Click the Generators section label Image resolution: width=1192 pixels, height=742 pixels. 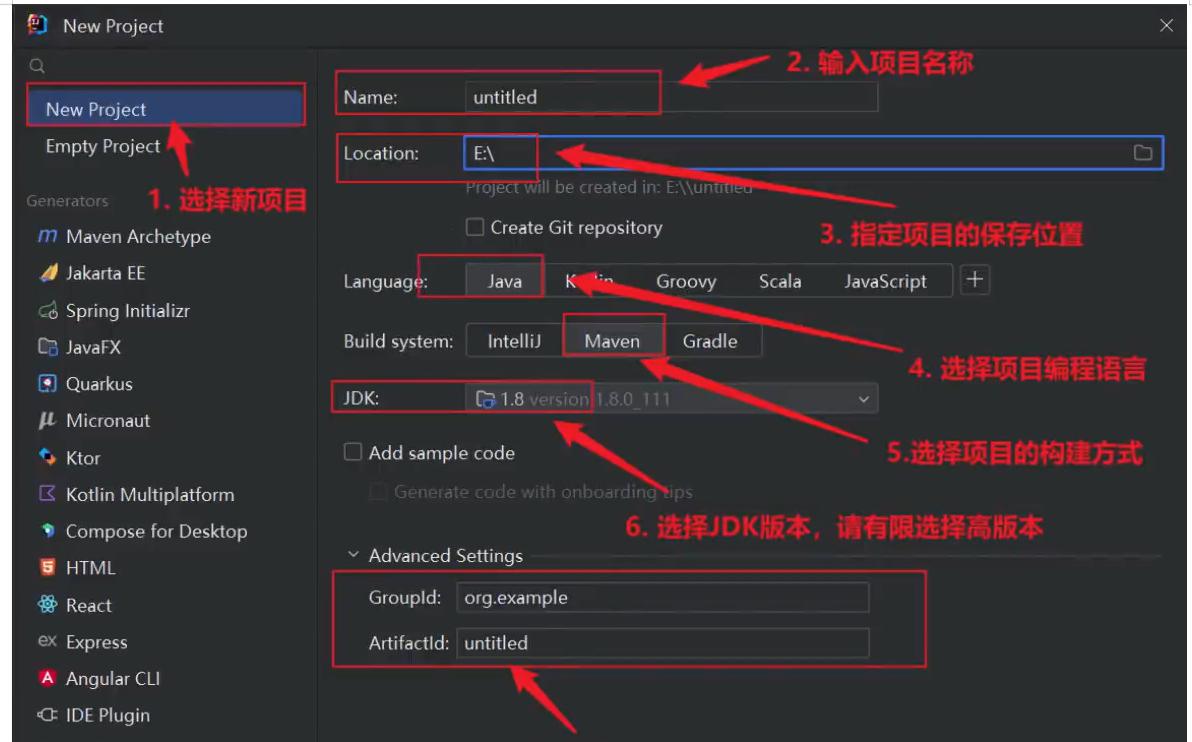[67, 201]
